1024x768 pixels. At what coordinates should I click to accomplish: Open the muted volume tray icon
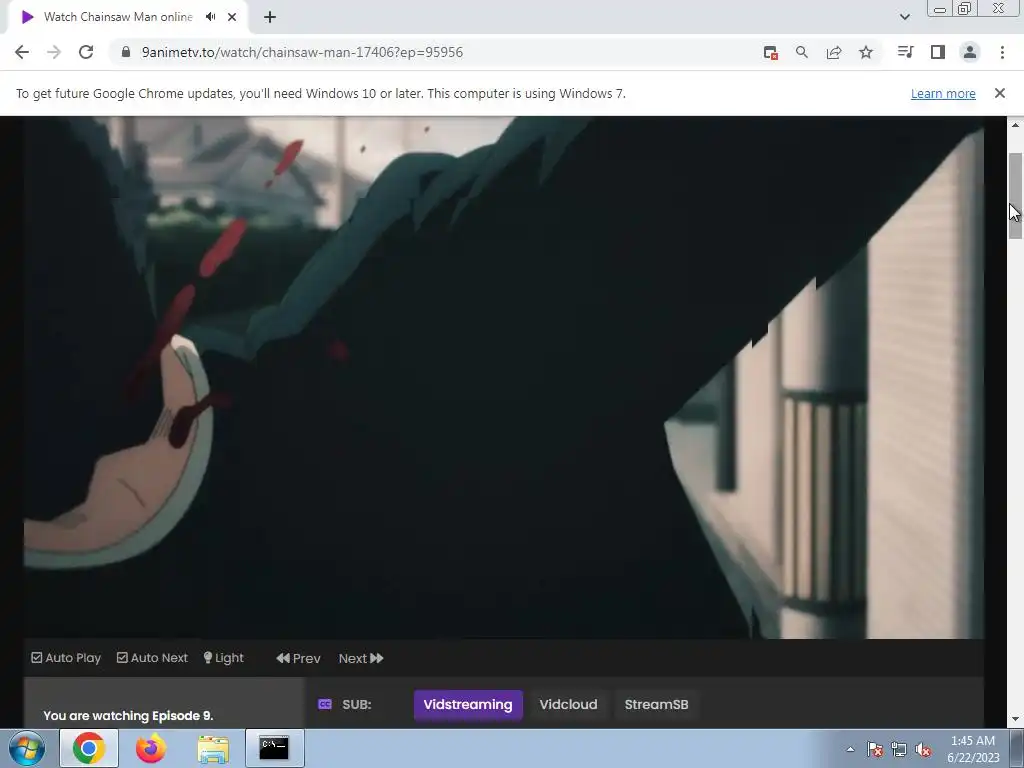point(923,749)
